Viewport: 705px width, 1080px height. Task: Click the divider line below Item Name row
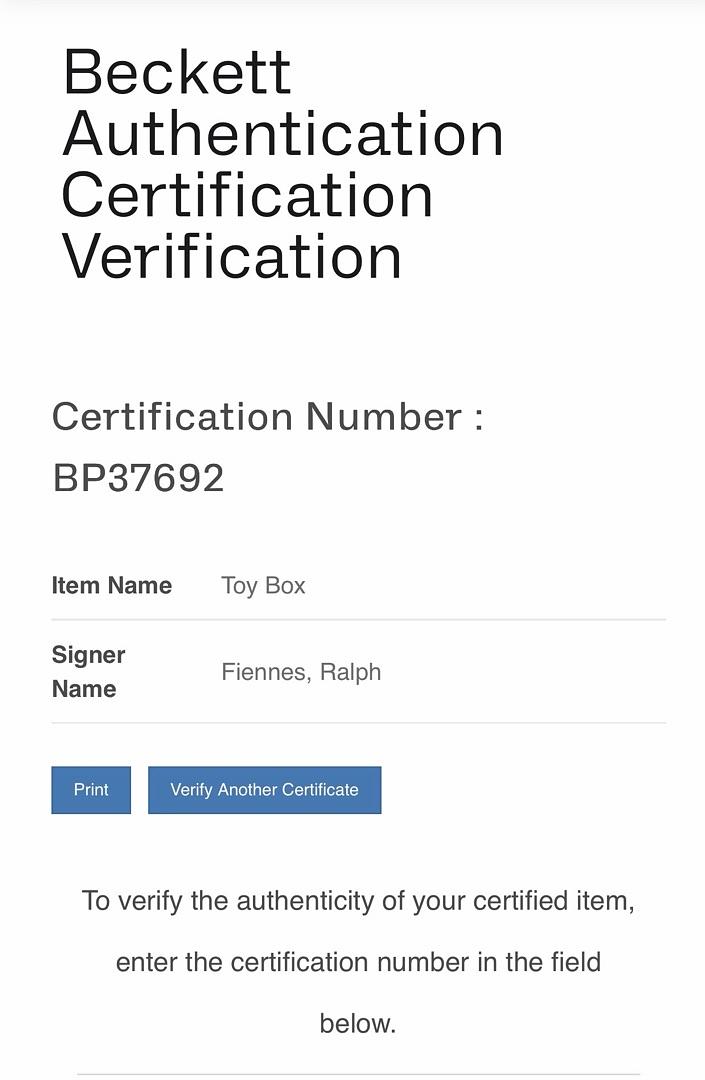(358, 620)
